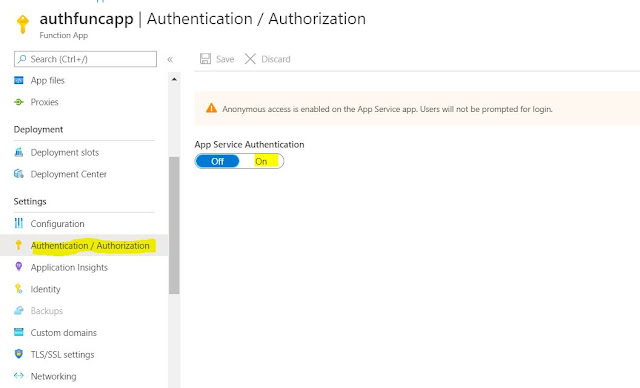This screenshot has height=388, width=640.
Task: Click the Application Insights lightbulb icon
Action: coord(19,267)
